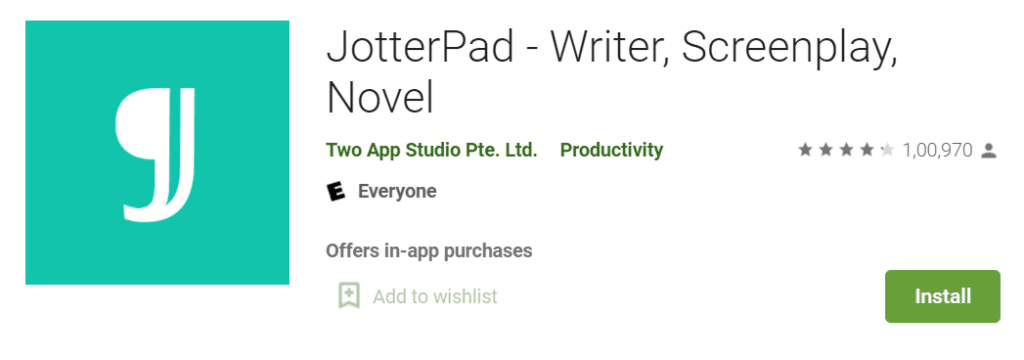Click the second rating star
1024x360 pixels.
pos(825,150)
